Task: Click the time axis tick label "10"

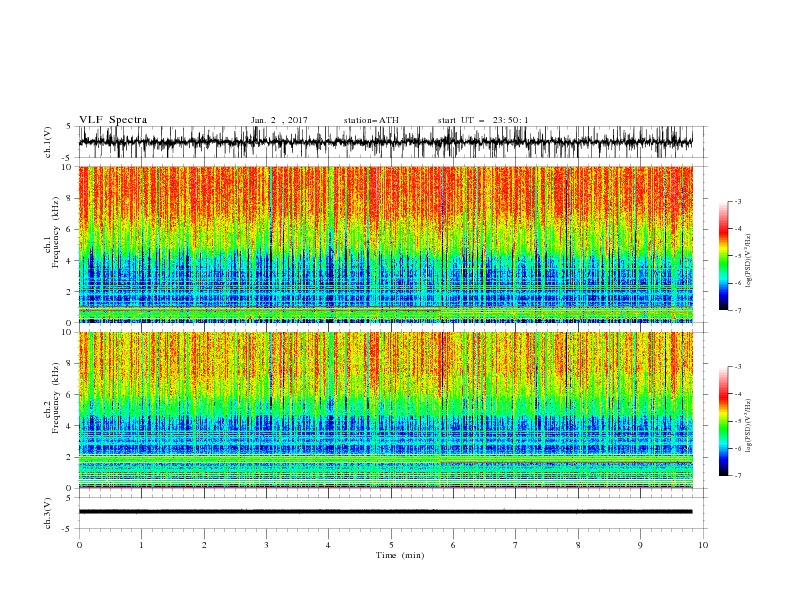Action: point(703,545)
